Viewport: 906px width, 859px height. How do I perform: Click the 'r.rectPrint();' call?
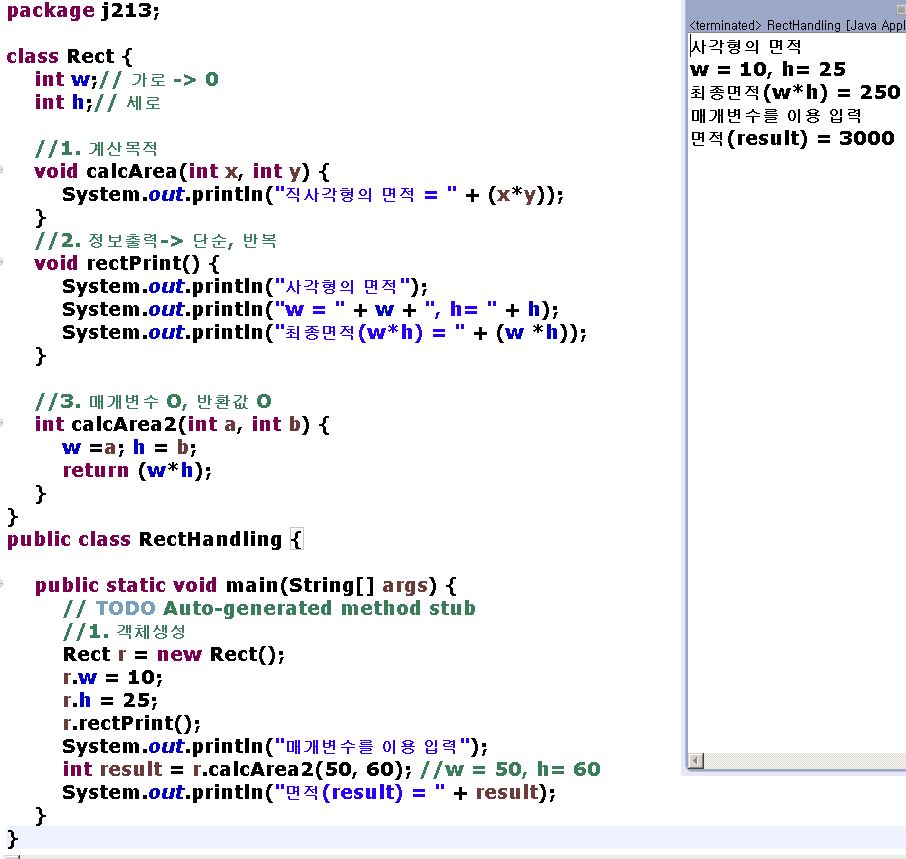point(132,724)
